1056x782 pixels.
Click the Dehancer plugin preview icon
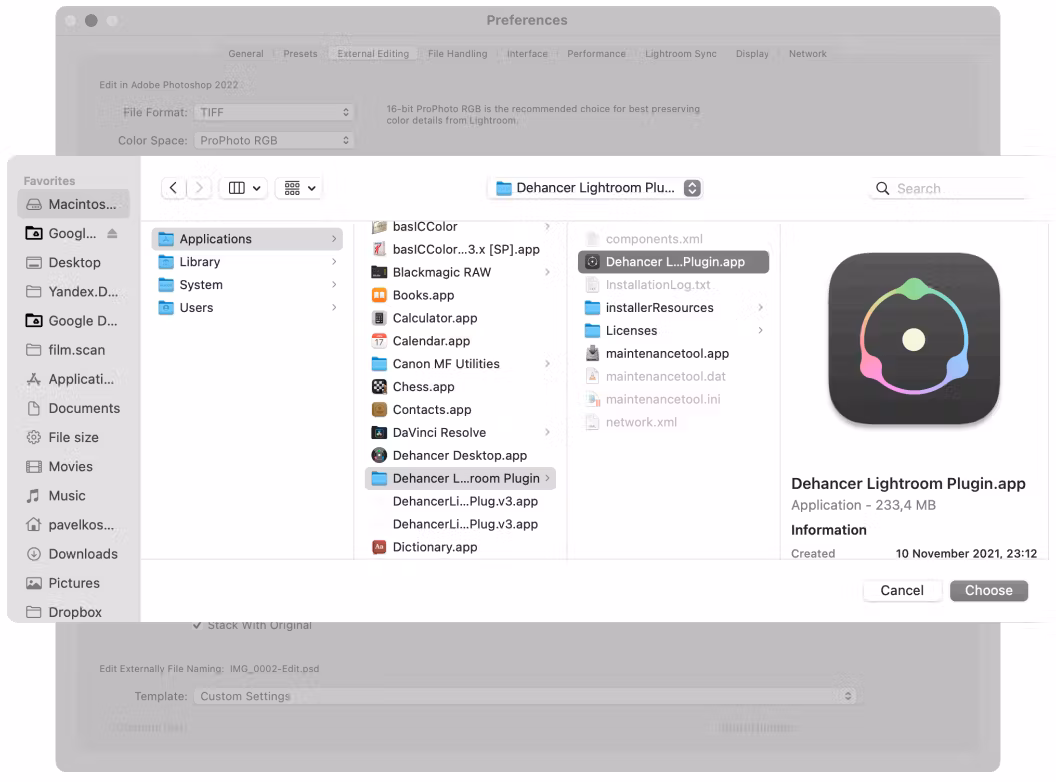pos(914,338)
